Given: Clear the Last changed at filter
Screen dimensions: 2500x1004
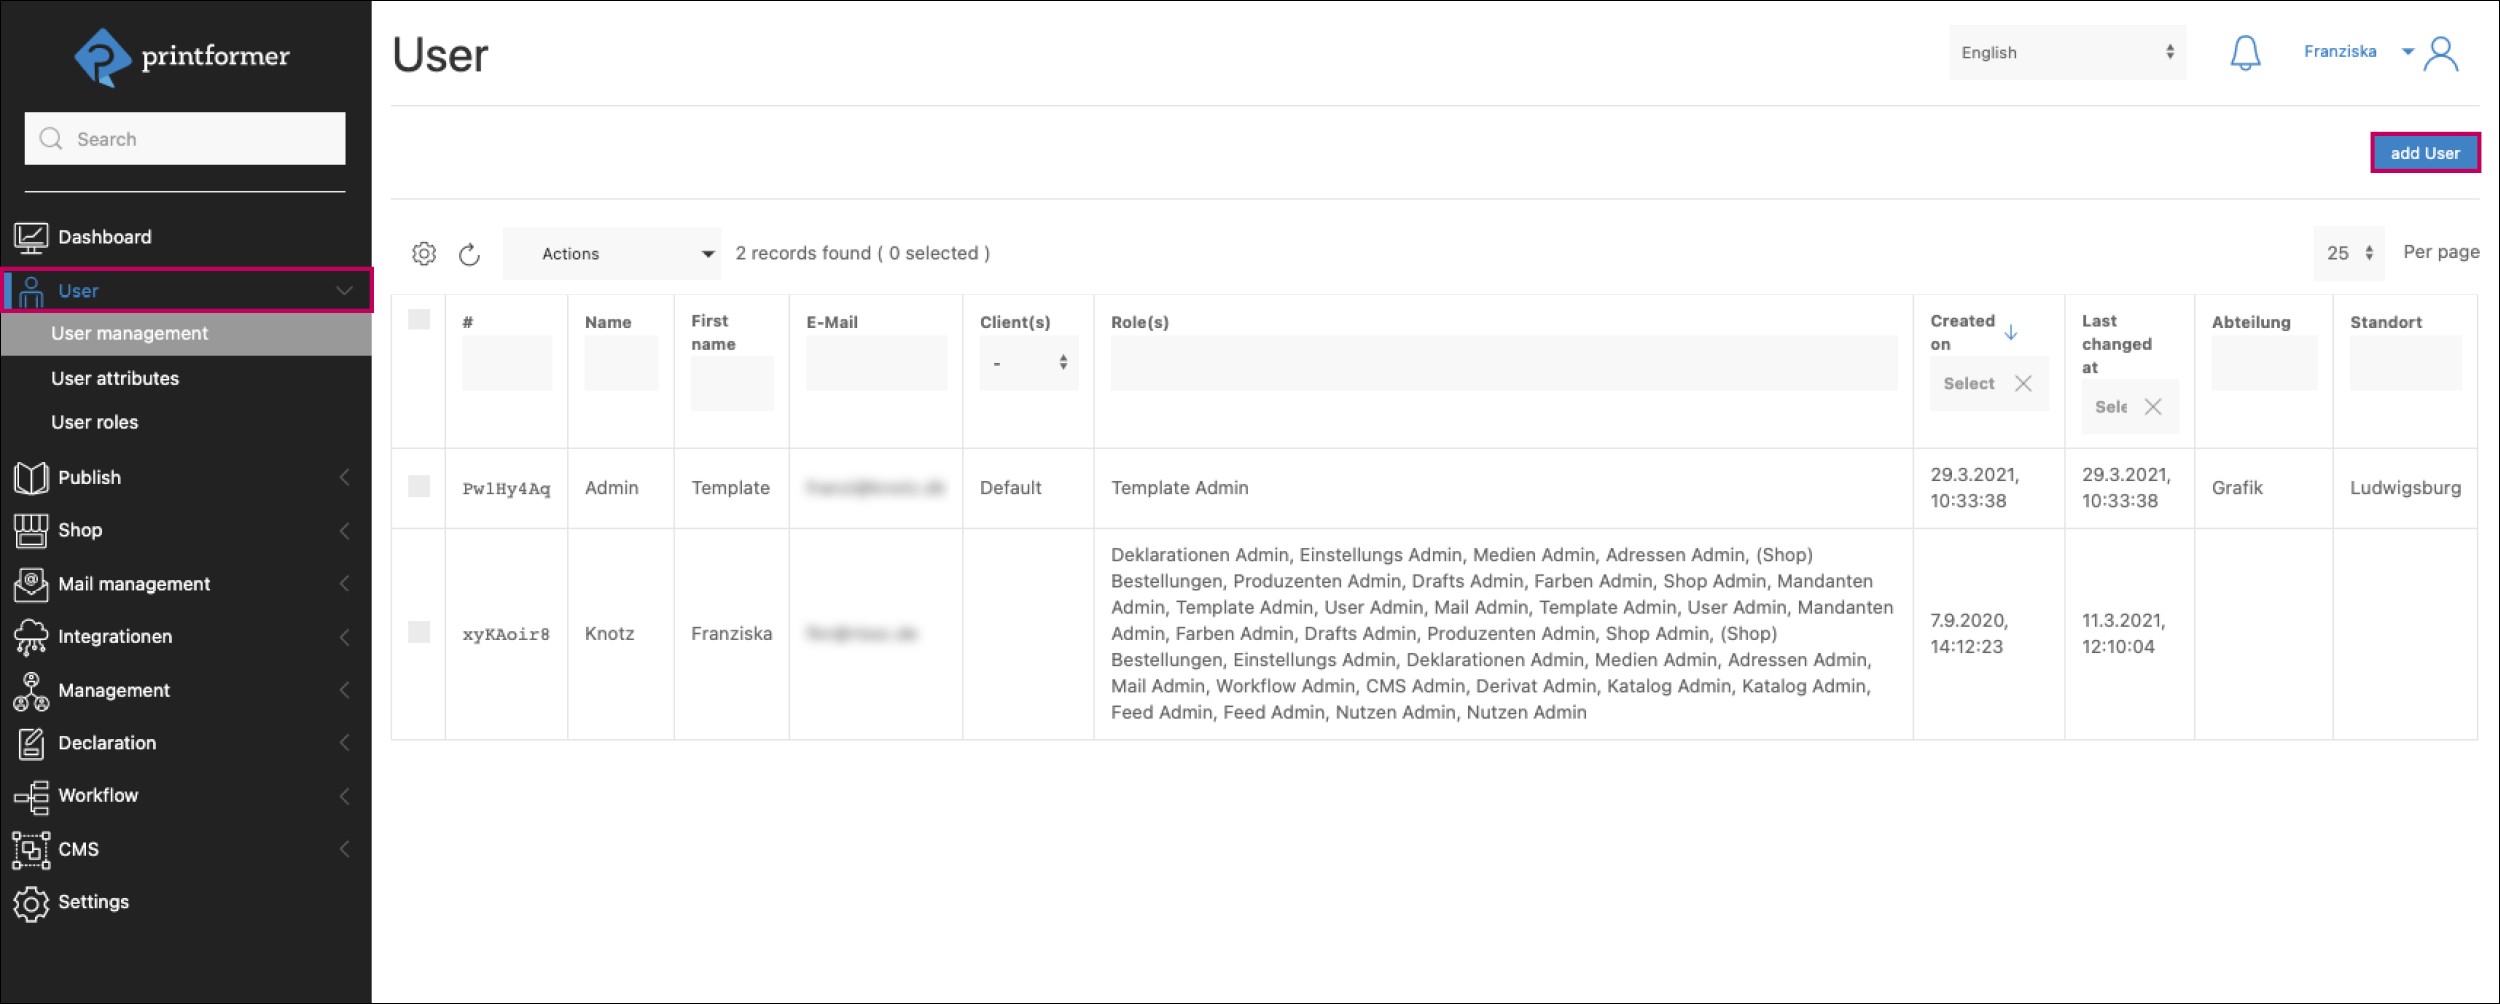Looking at the screenshot, I should (2153, 407).
